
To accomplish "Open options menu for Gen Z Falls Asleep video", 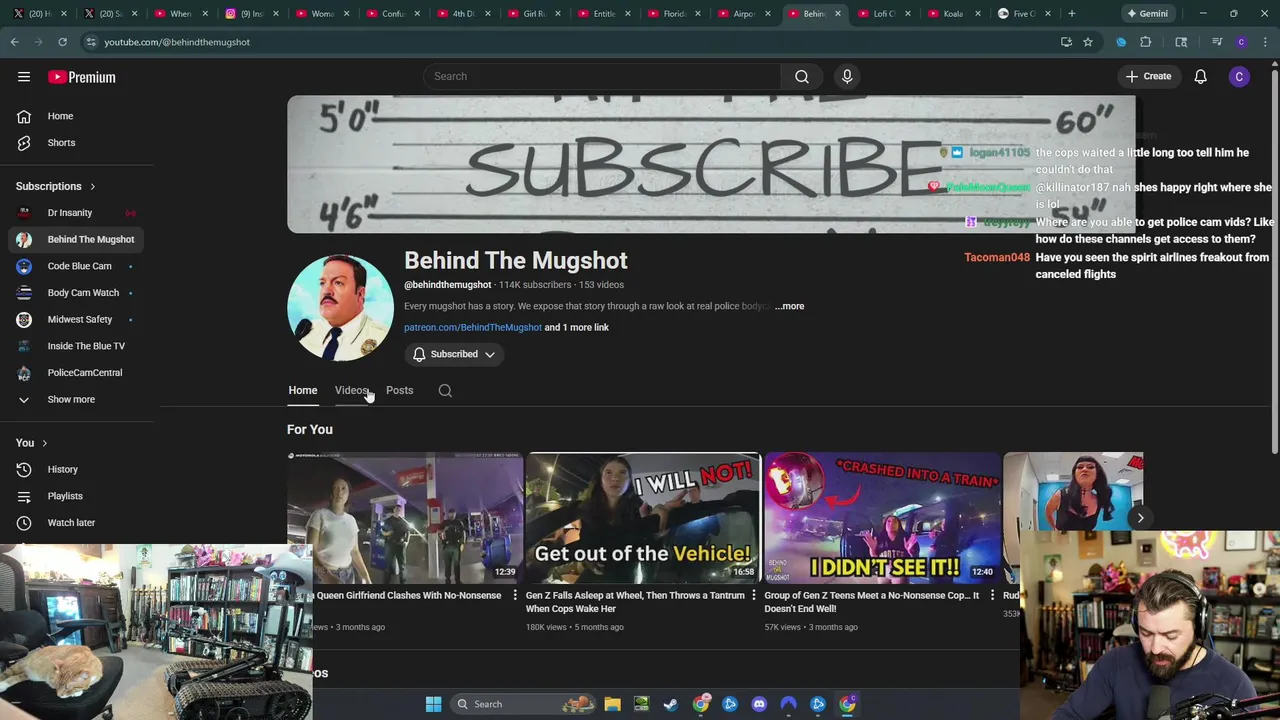I will (x=754, y=596).
